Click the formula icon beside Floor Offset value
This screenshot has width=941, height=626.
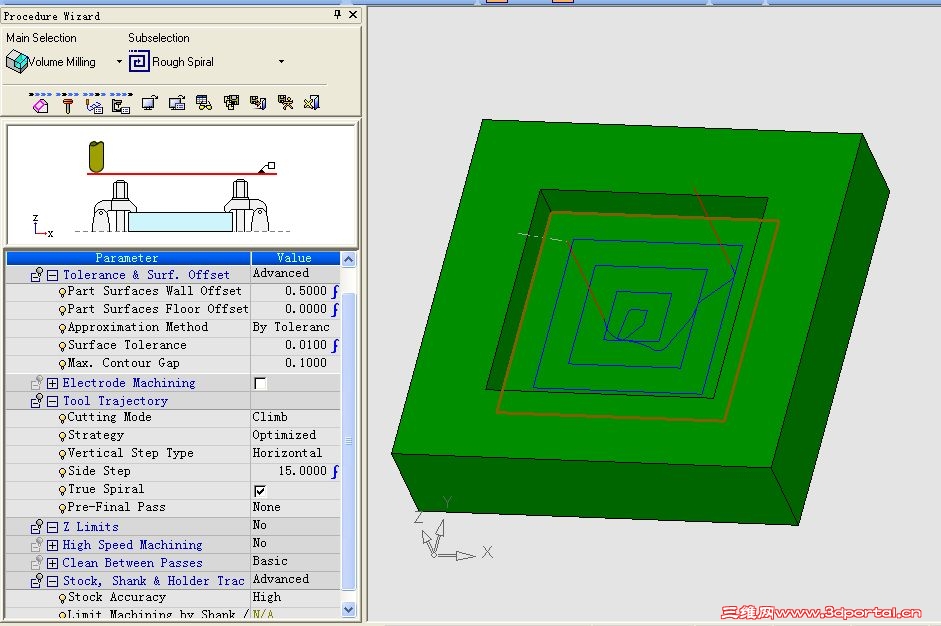point(335,309)
